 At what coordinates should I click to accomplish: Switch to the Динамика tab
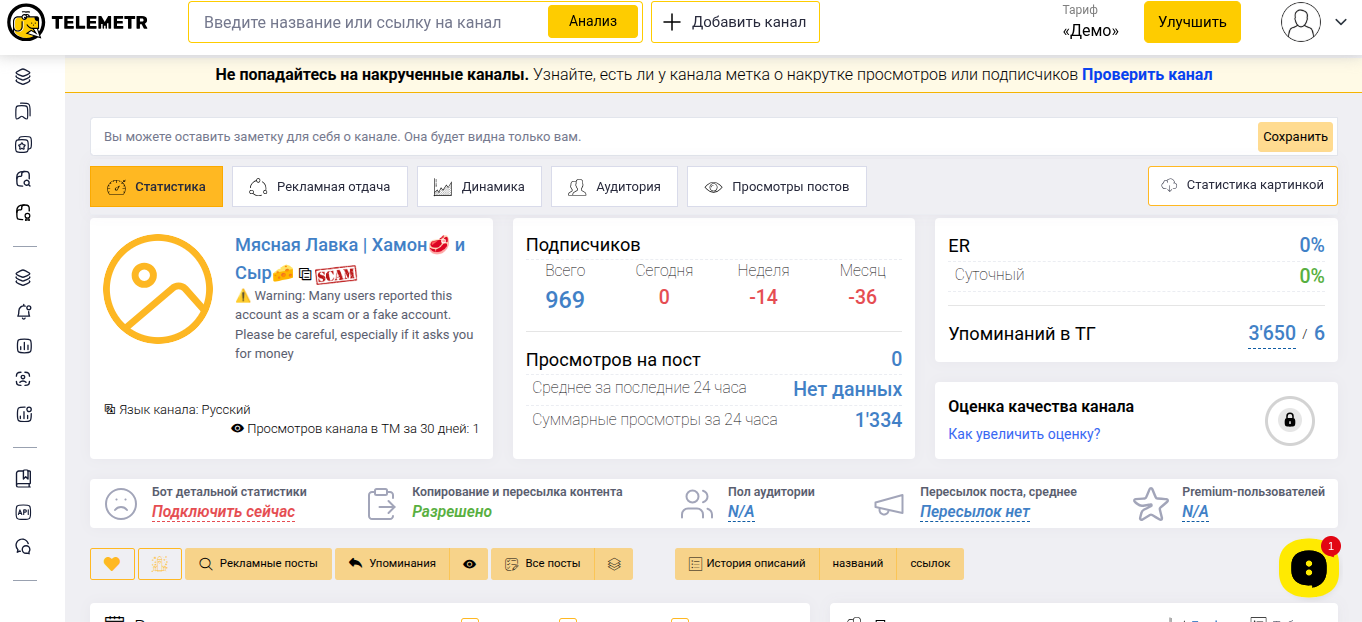click(x=479, y=187)
